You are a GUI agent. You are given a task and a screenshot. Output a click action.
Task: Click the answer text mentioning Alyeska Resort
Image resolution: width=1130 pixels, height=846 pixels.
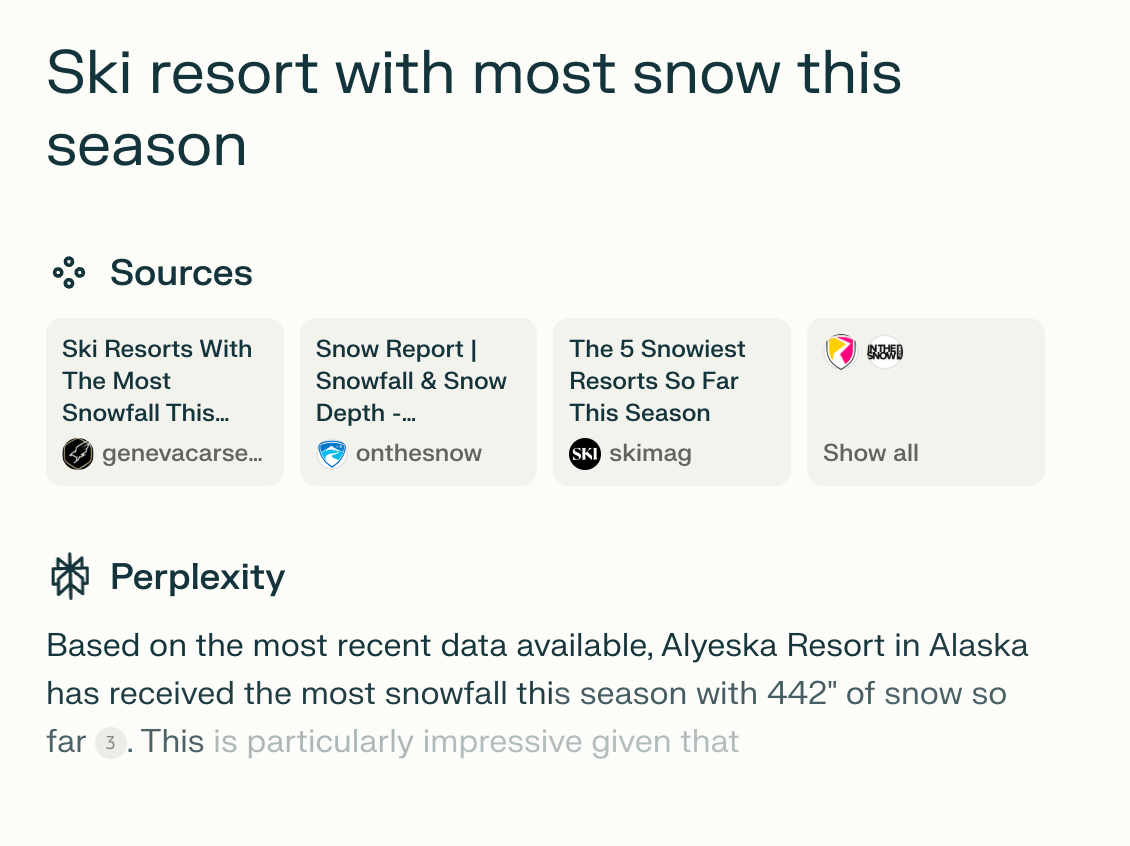point(537,693)
